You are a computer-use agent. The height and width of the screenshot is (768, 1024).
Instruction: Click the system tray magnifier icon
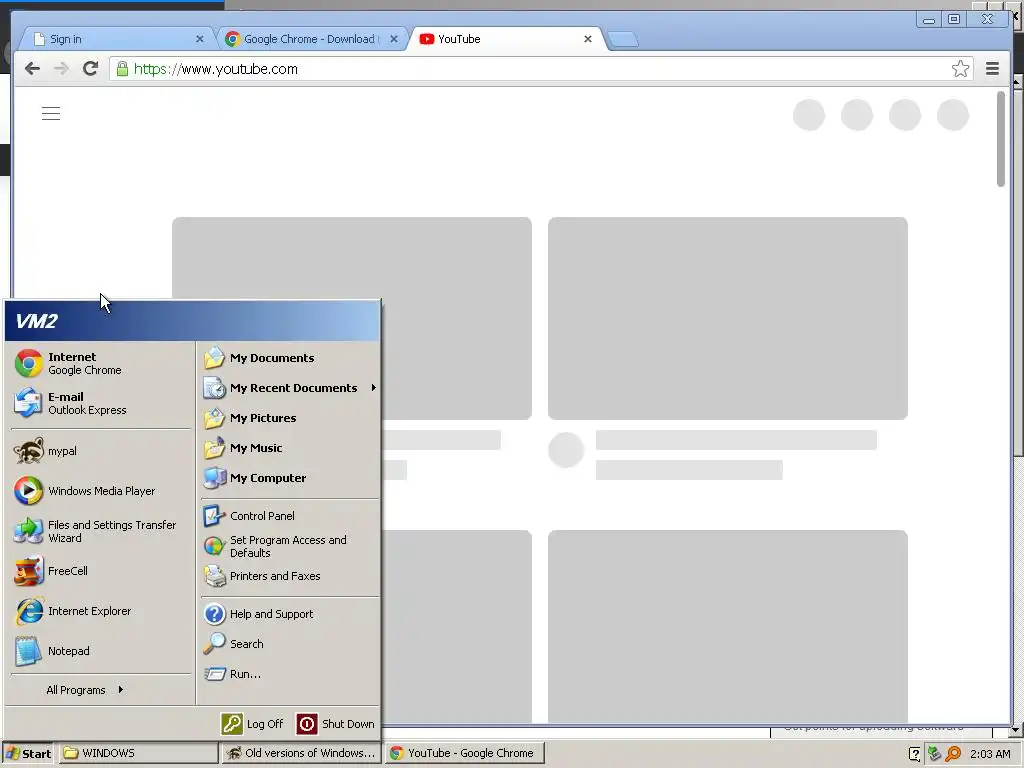coord(953,754)
